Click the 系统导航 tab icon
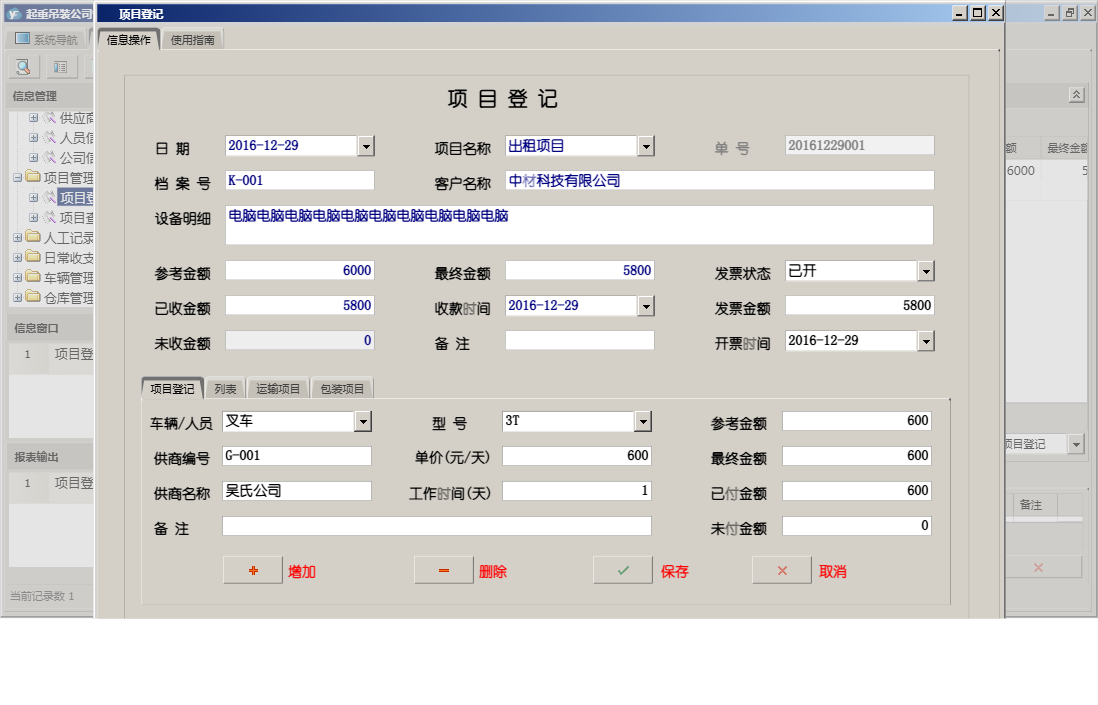Image resolution: width=1098 pixels, height=705 pixels. pyautogui.click(x=22, y=39)
